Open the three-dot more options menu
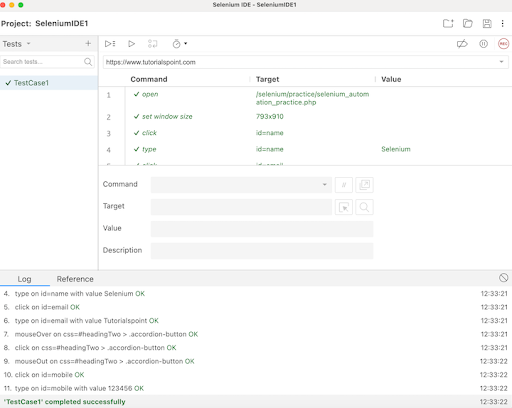512x408 pixels. click(x=503, y=23)
